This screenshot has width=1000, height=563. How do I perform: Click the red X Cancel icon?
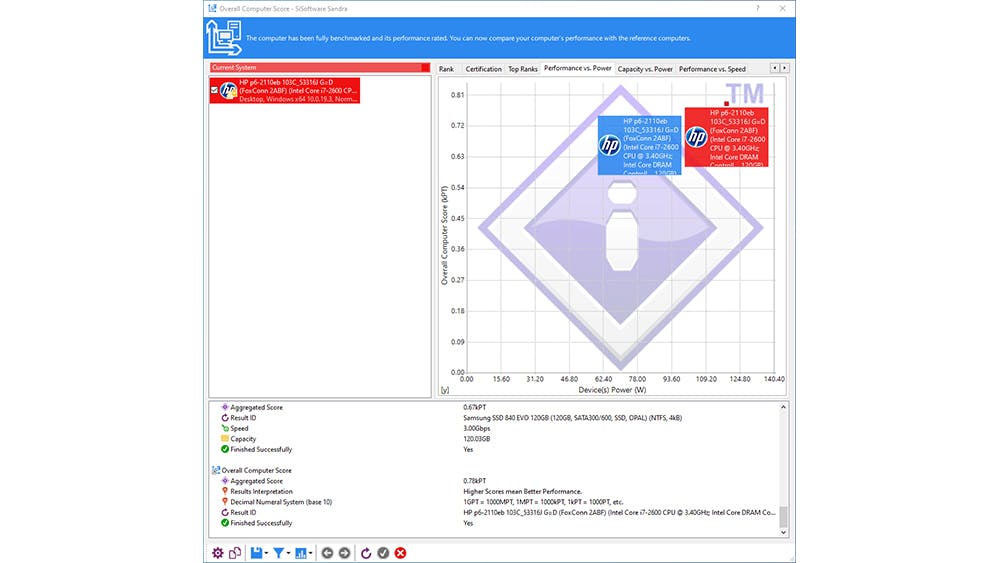pos(401,553)
